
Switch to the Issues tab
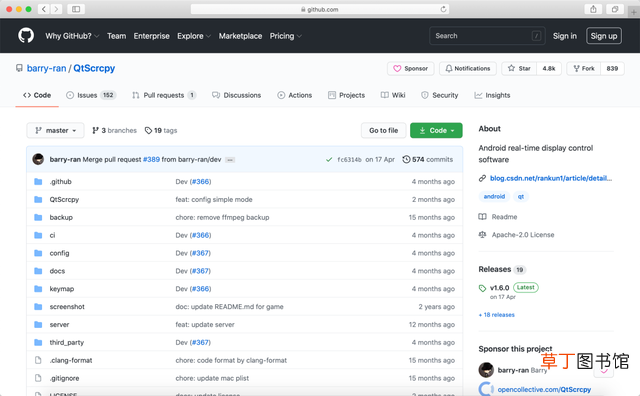(91, 95)
